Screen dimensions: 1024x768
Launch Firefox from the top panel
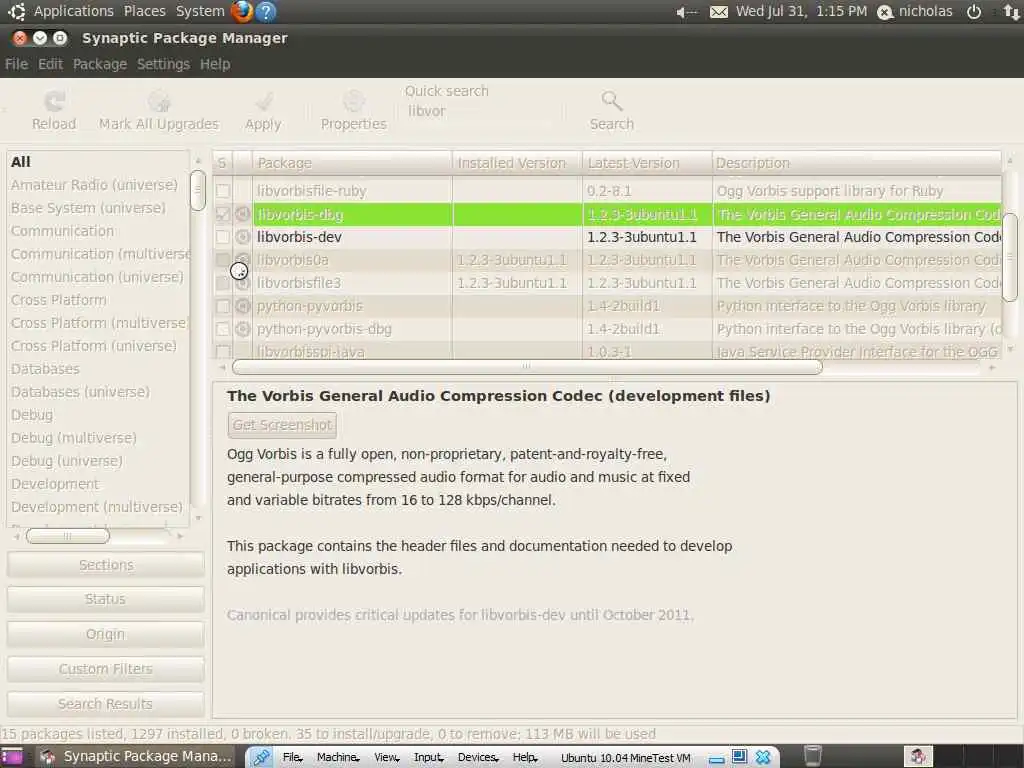coord(242,11)
